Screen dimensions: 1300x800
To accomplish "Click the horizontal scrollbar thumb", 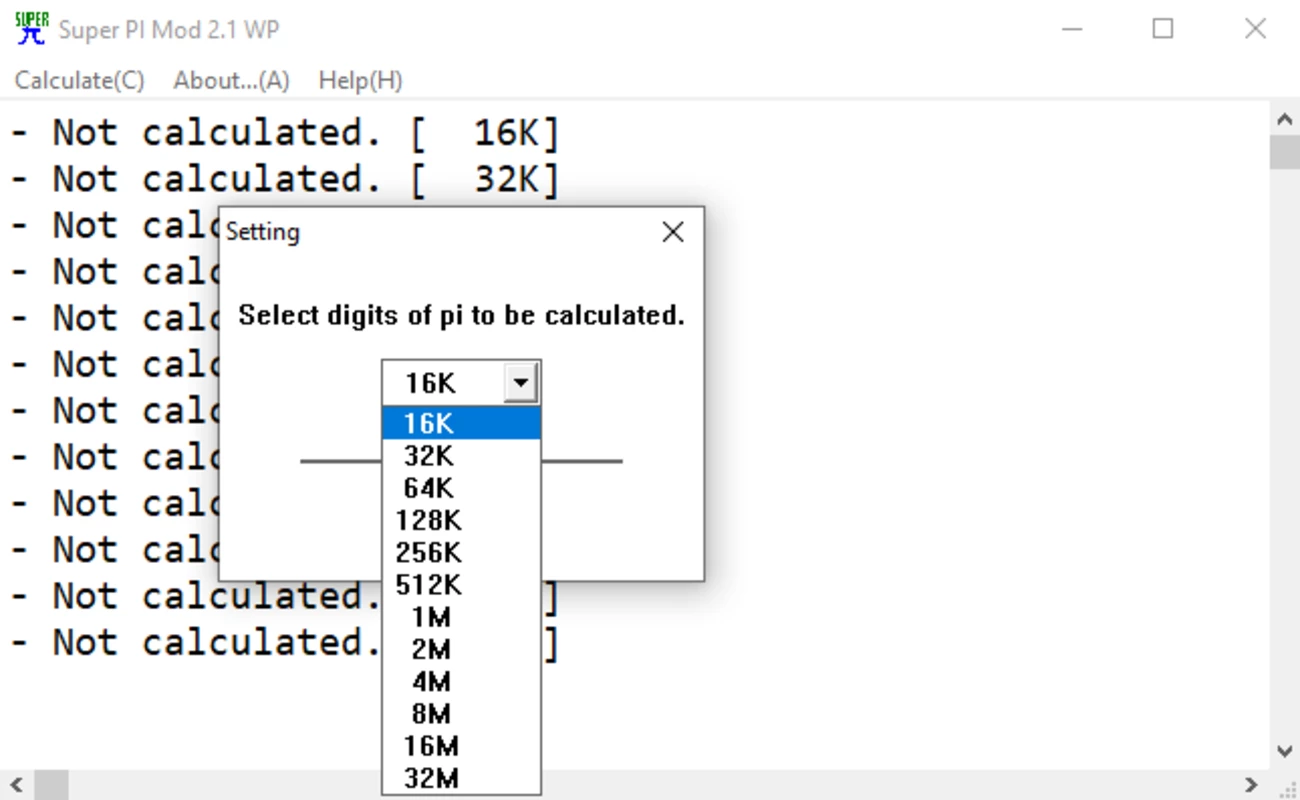I will tap(50, 784).
